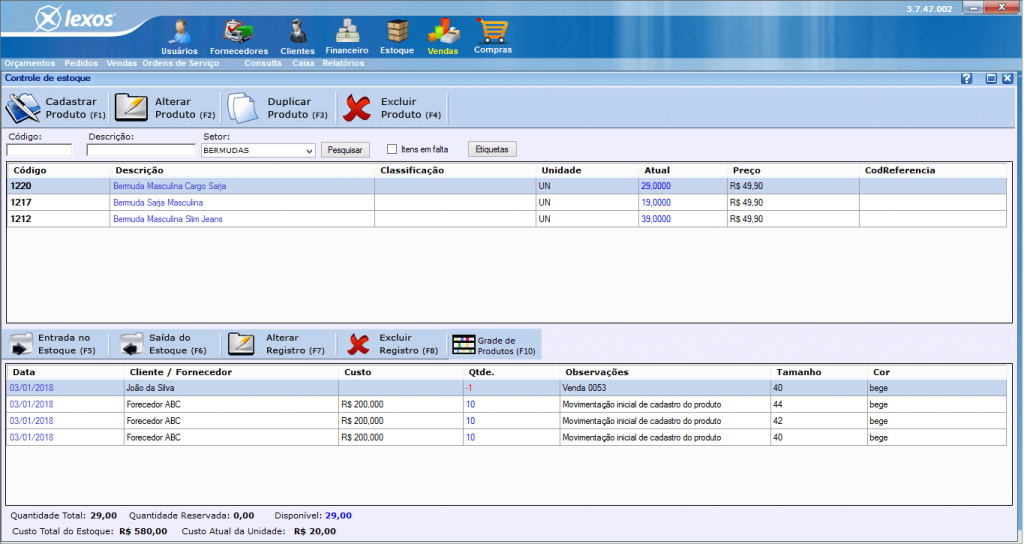Expand the Setor dropdown showing BERMUDAS

tap(309, 150)
